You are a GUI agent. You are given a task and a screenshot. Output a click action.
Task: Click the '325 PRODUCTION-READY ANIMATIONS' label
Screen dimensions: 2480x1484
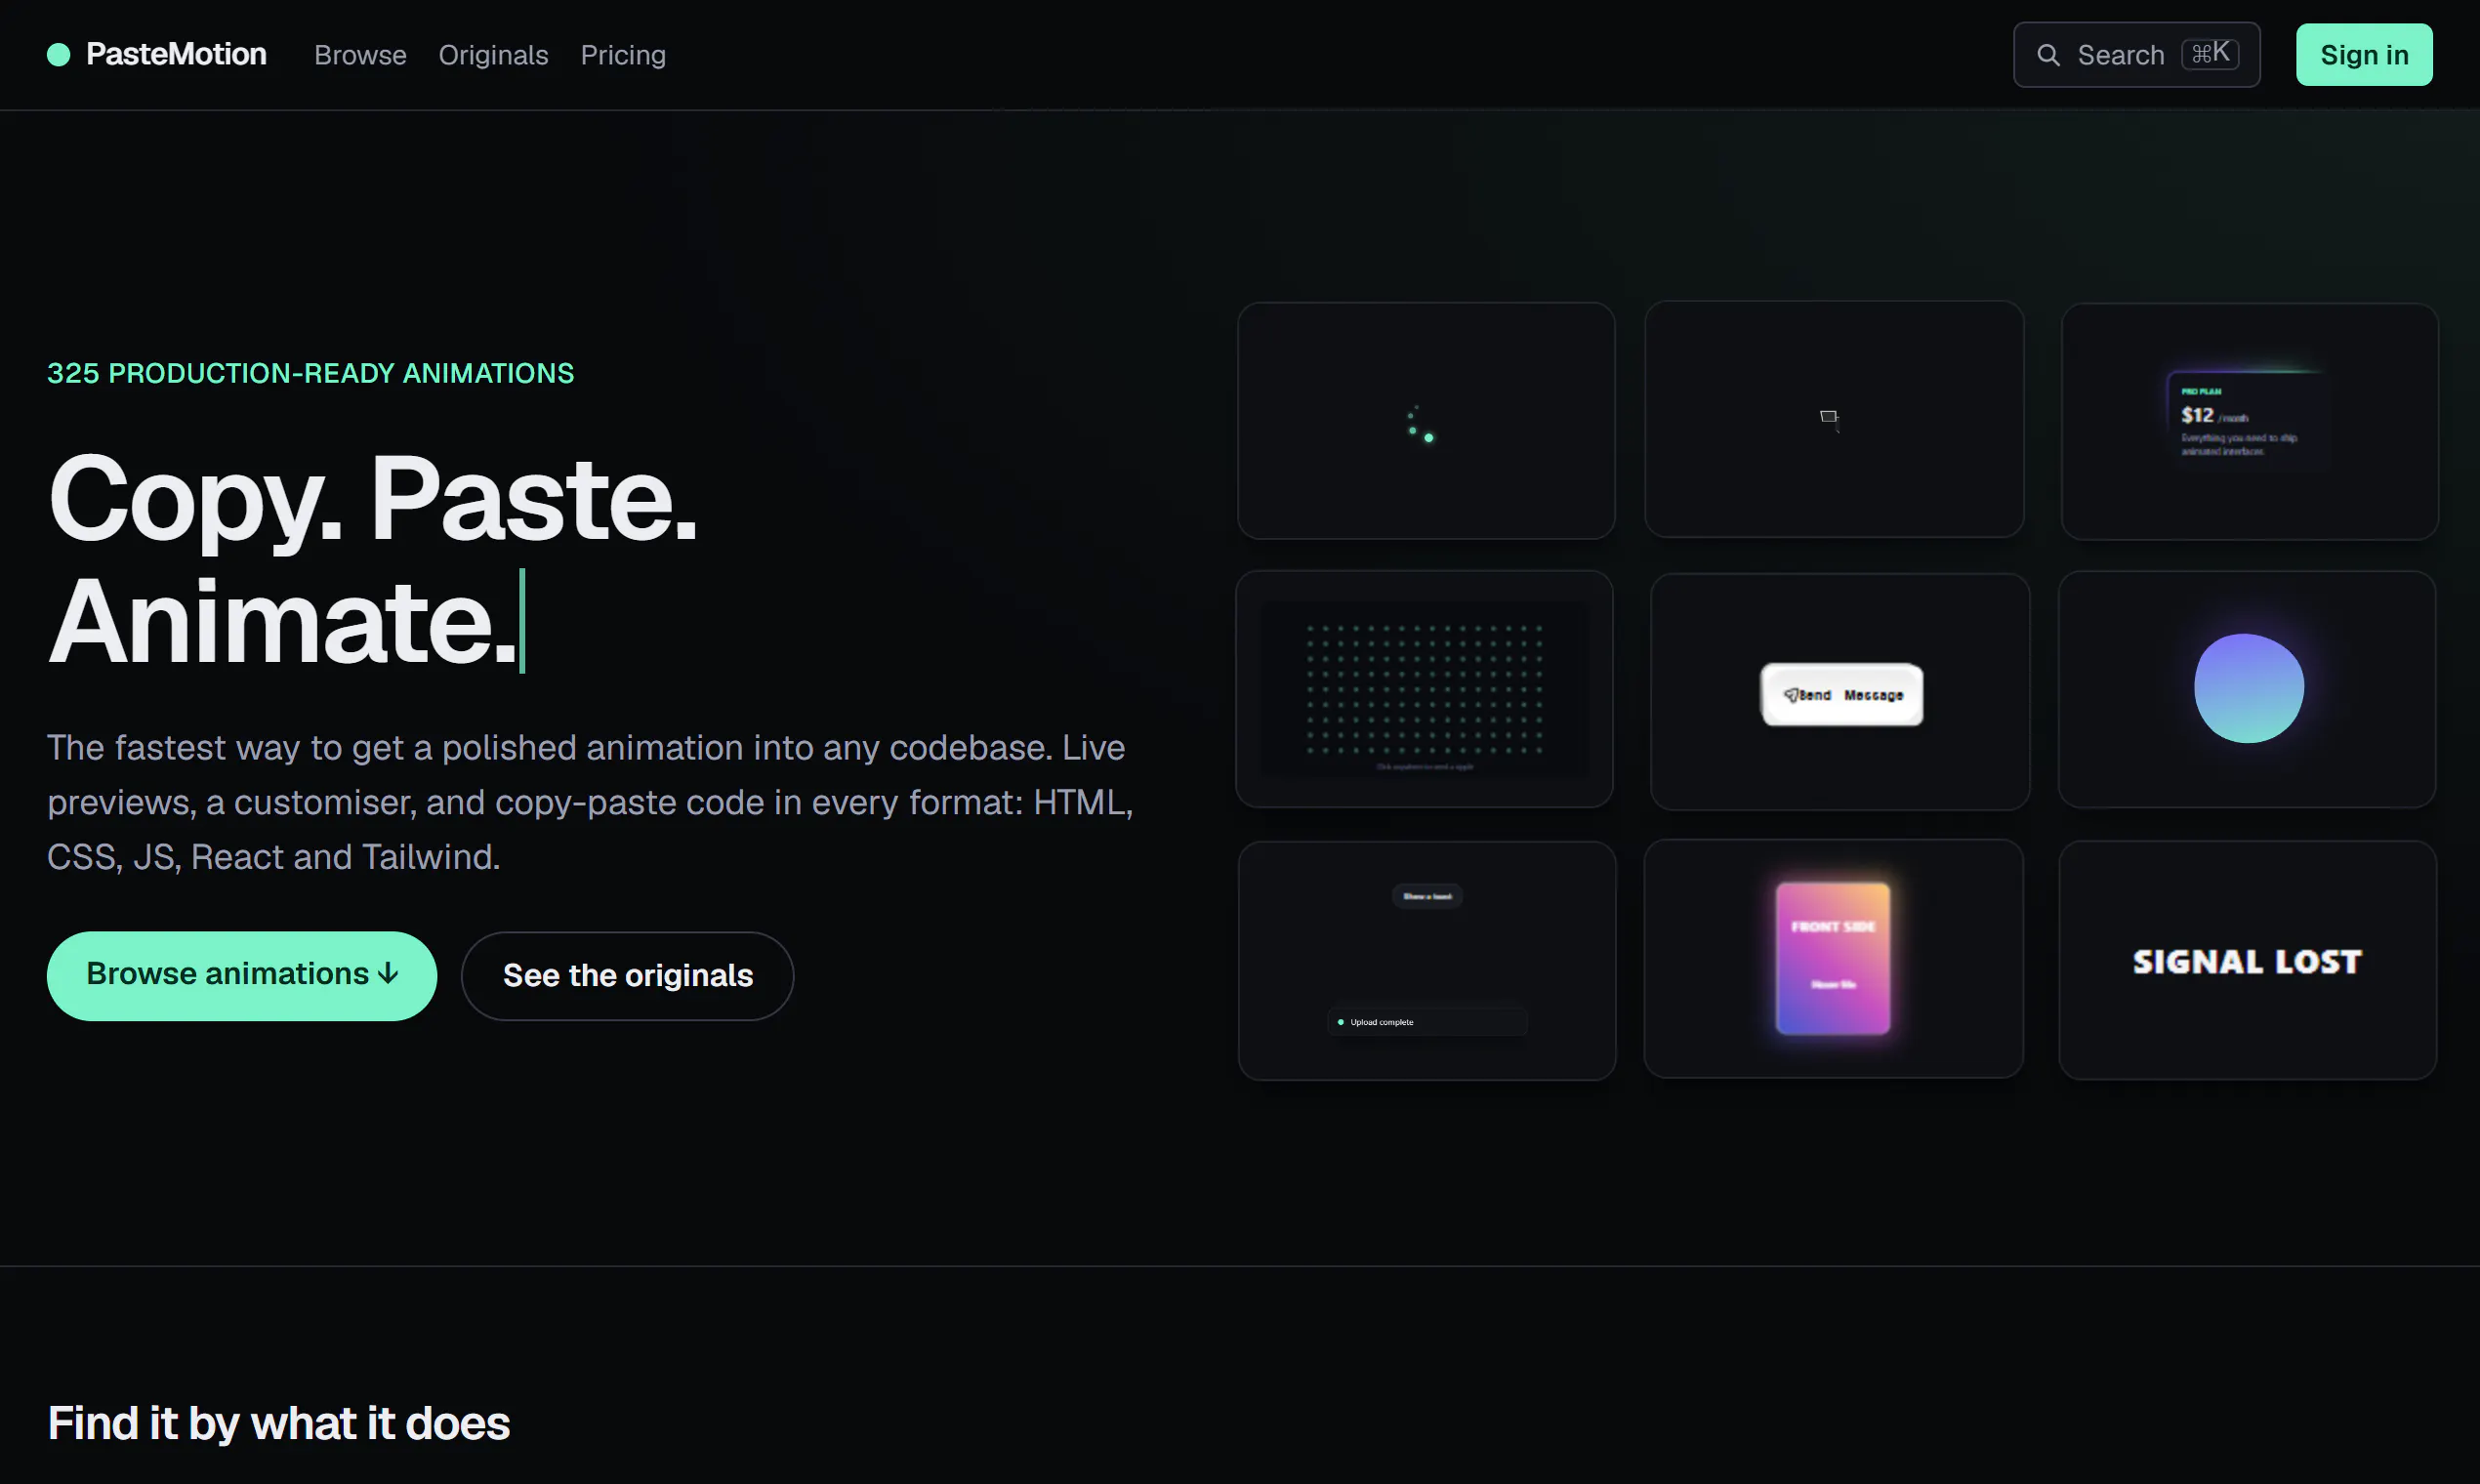[x=310, y=373]
